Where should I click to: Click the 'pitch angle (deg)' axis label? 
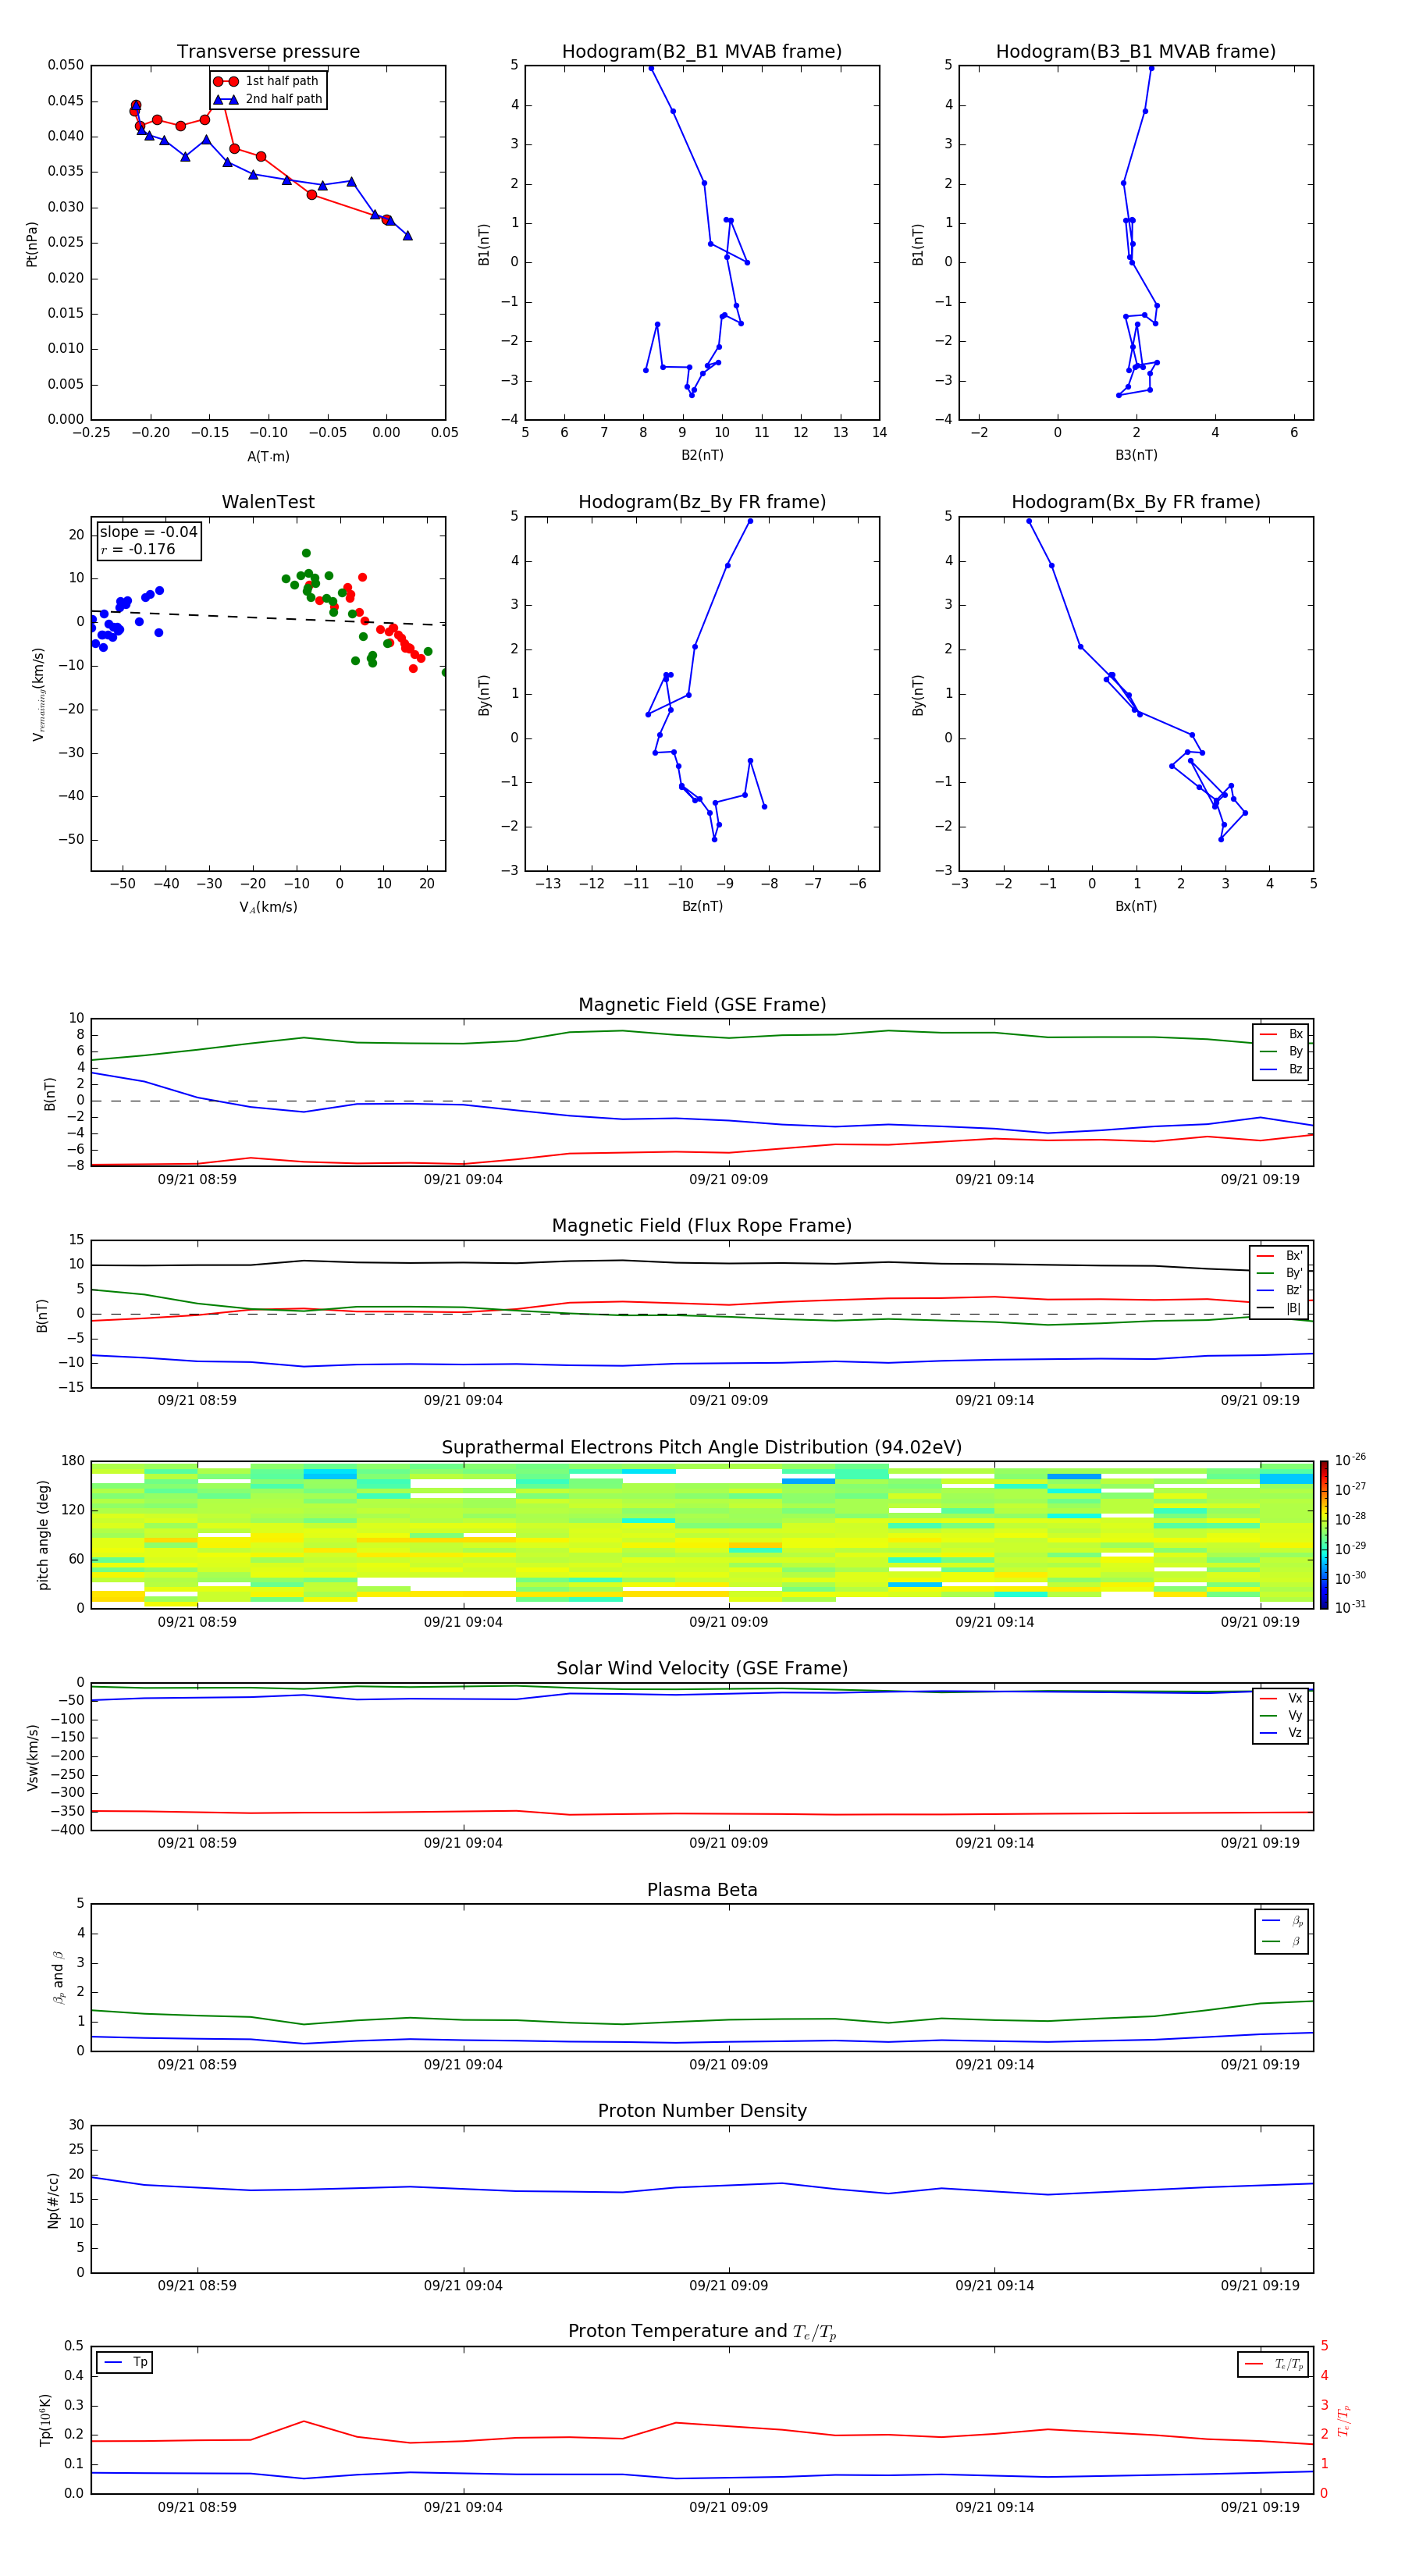[43, 1534]
